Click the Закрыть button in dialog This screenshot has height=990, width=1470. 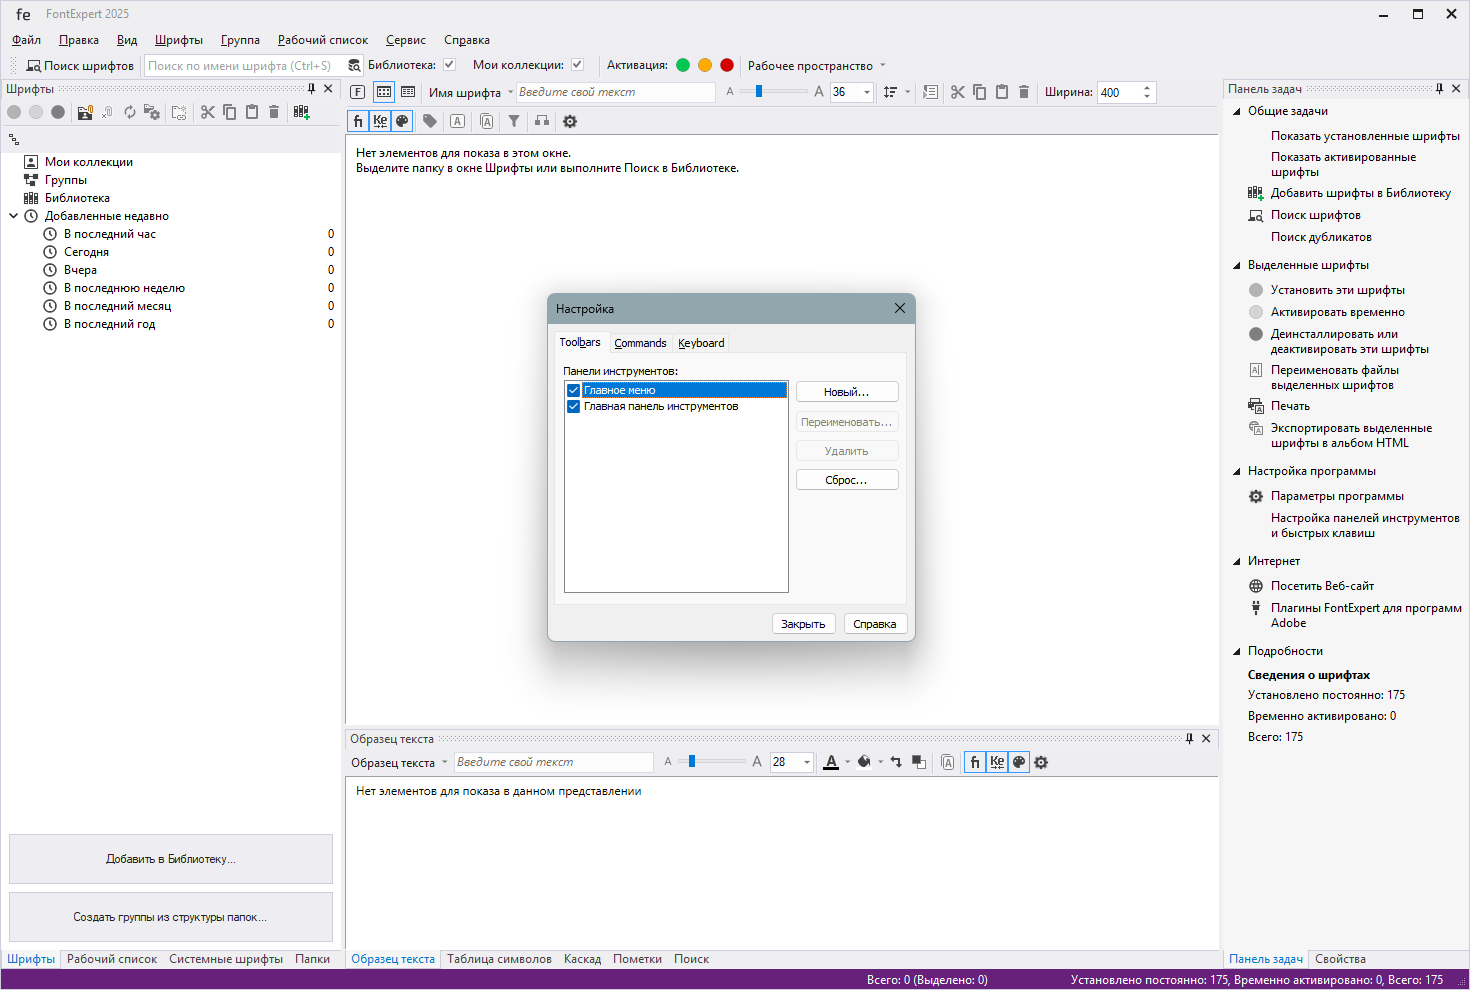click(x=803, y=624)
